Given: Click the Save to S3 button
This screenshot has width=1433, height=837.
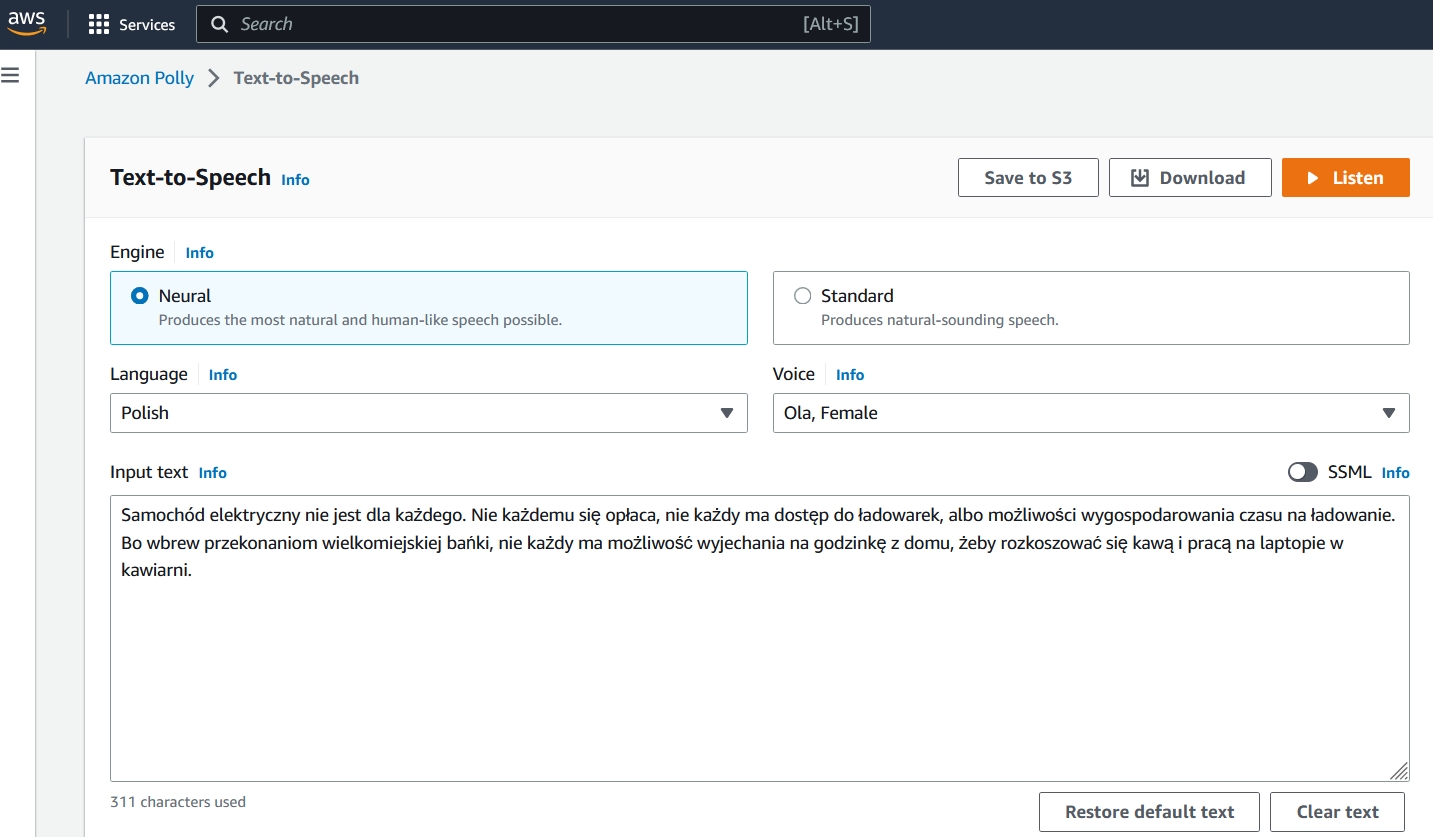Looking at the screenshot, I should click(x=1028, y=178).
